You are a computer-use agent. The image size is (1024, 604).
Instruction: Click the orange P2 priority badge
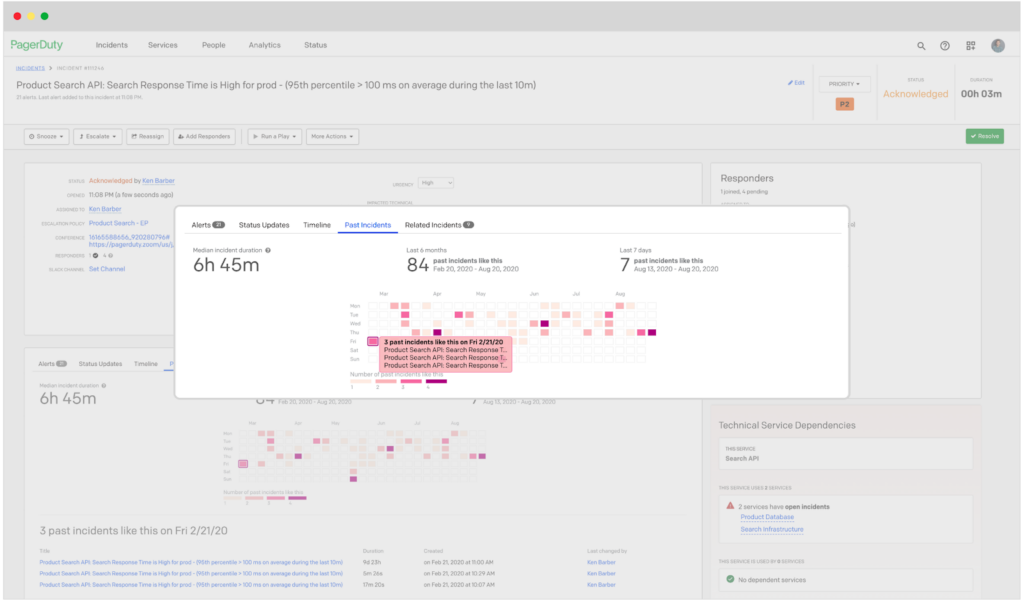coord(844,104)
